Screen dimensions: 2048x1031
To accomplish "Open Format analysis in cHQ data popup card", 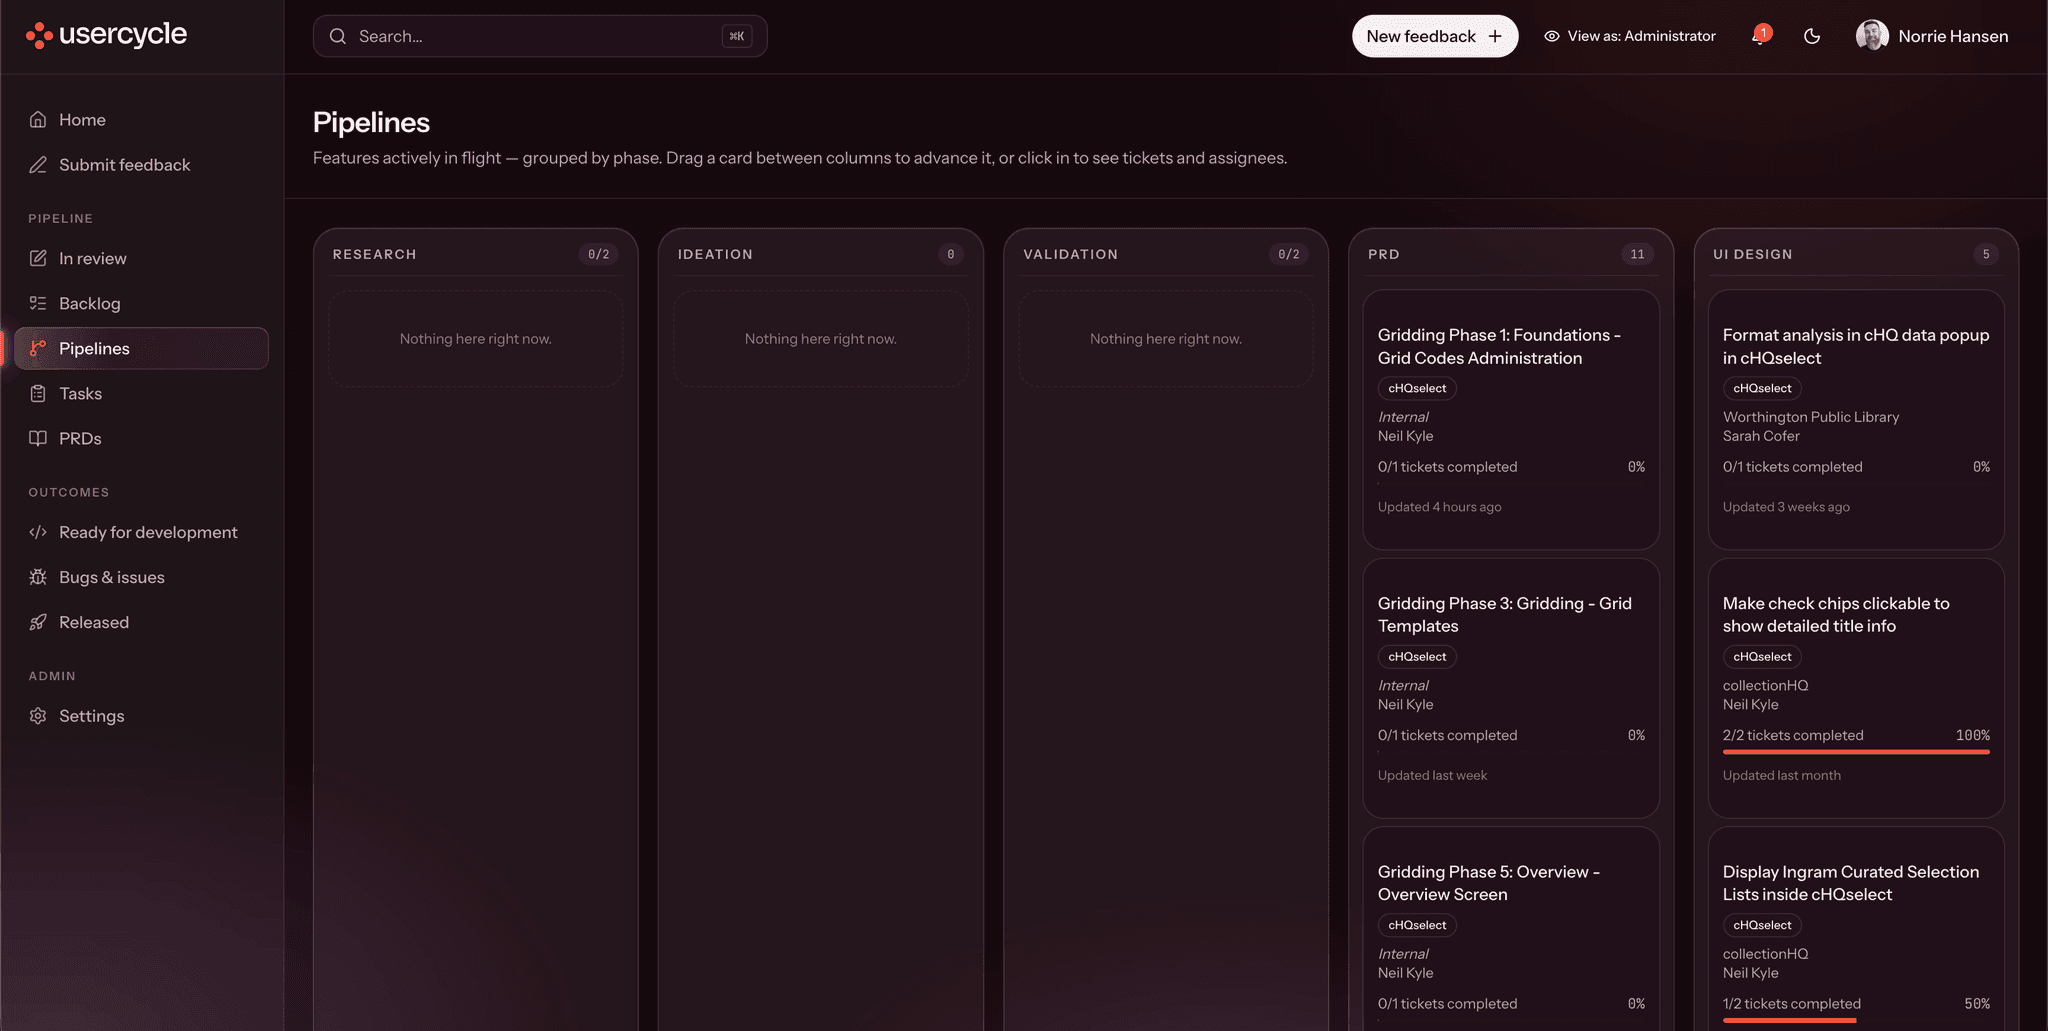I will click(1856, 420).
